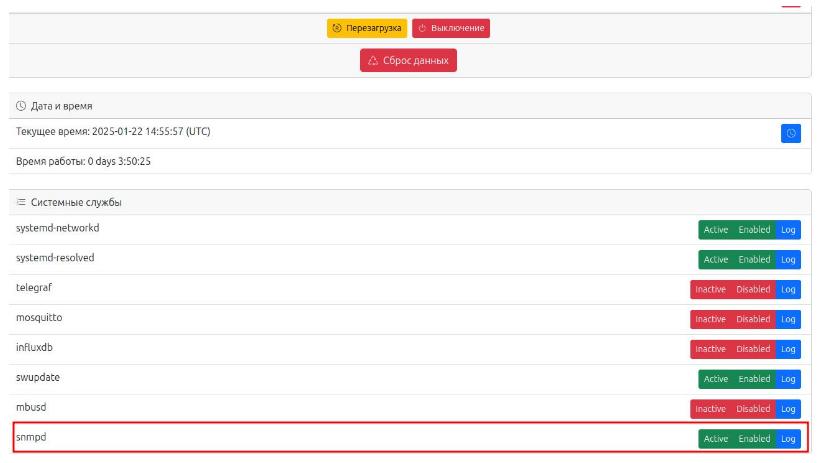
Task: Toggle systemd-networkd Enabled button
Action: 754,230
